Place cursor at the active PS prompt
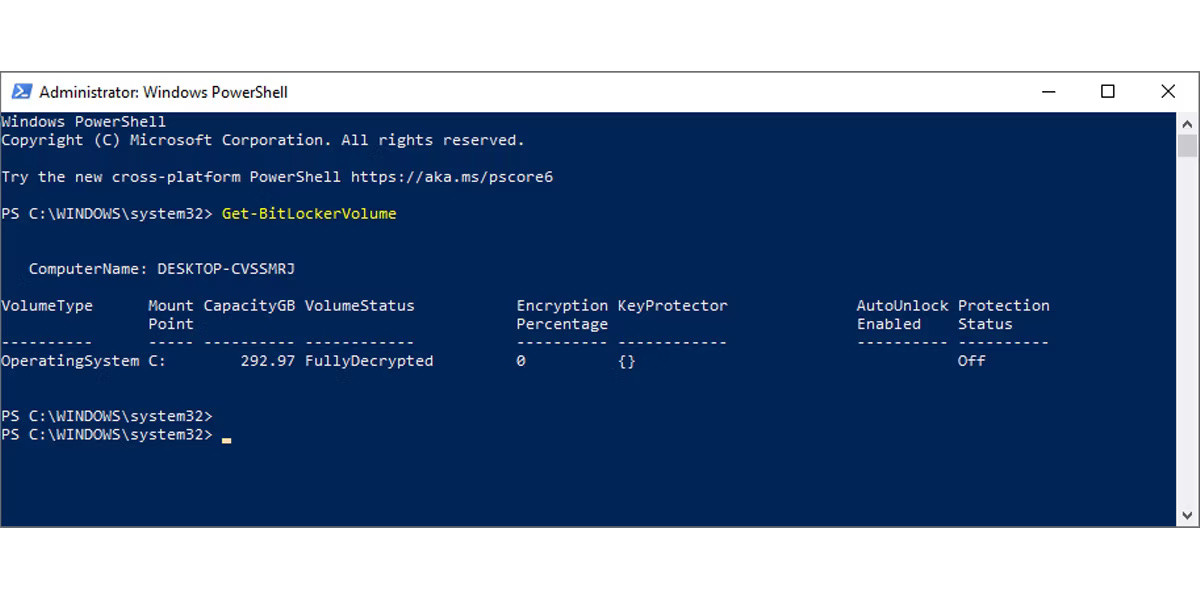The height and width of the screenshot is (600, 1200). (x=225, y=435)
